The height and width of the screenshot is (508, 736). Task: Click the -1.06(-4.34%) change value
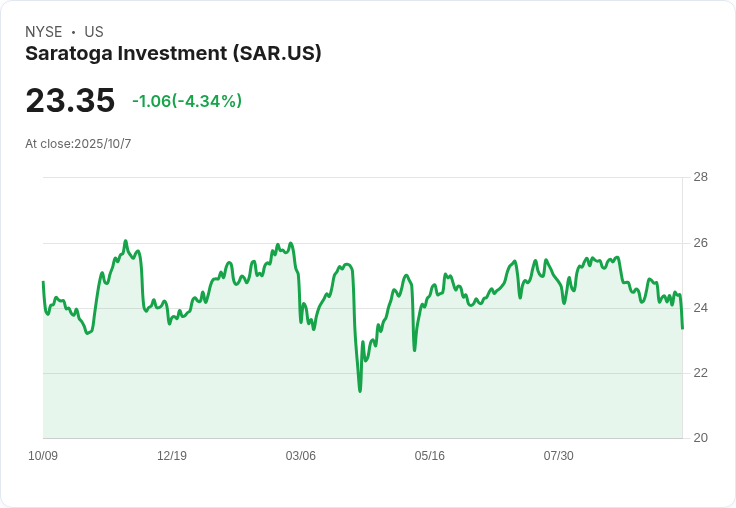187,101
